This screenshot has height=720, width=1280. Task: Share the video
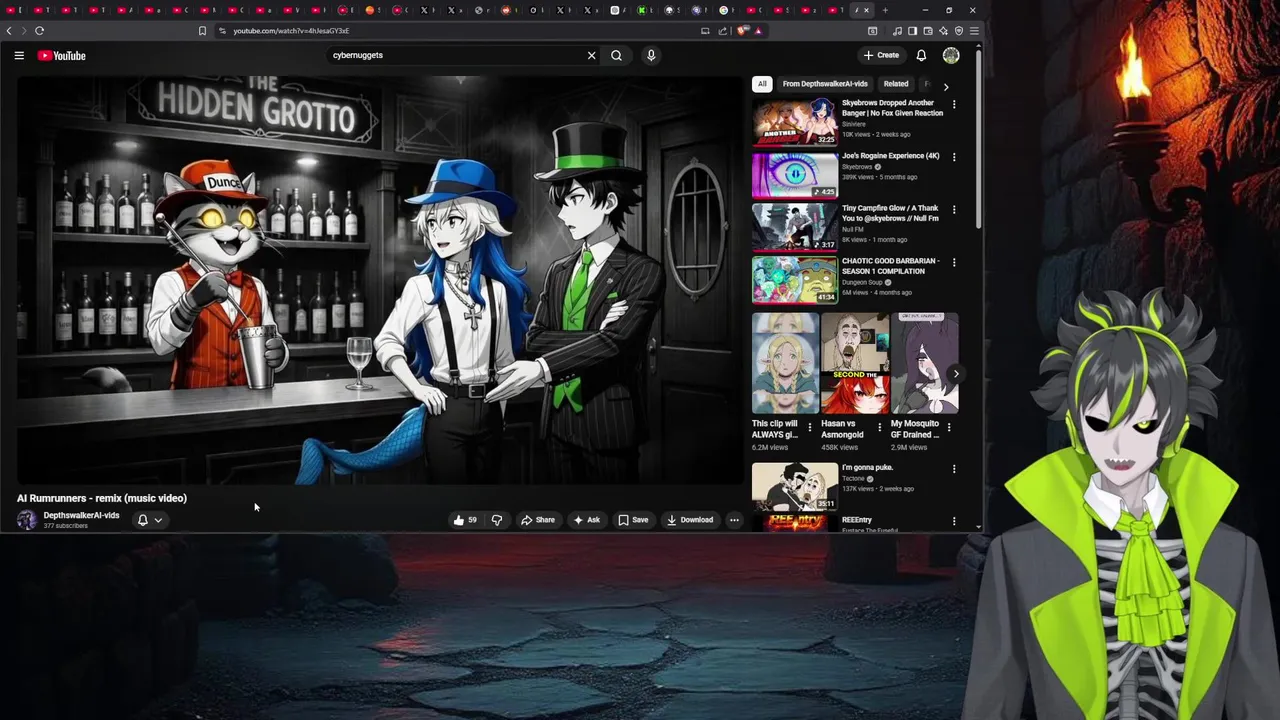click(538, 520)
